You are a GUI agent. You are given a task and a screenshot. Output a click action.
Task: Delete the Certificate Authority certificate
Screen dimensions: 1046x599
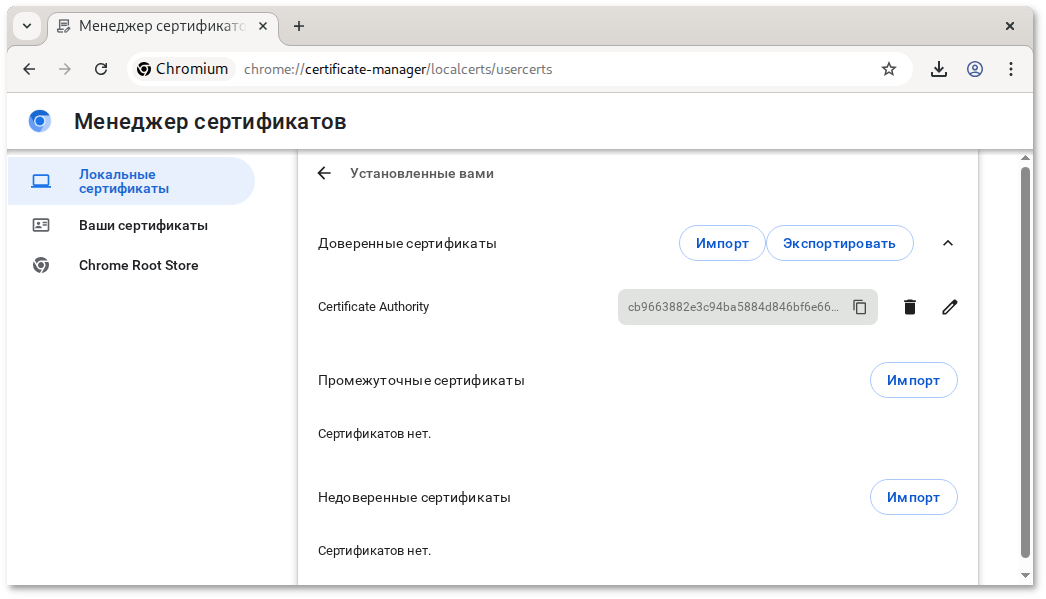tap(909, 307)
